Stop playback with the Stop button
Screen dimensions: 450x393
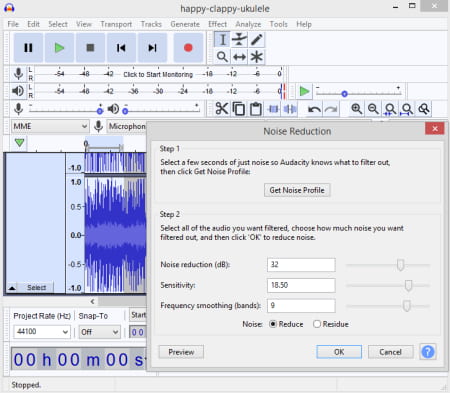pyautogui.click(x=90, y=48)
